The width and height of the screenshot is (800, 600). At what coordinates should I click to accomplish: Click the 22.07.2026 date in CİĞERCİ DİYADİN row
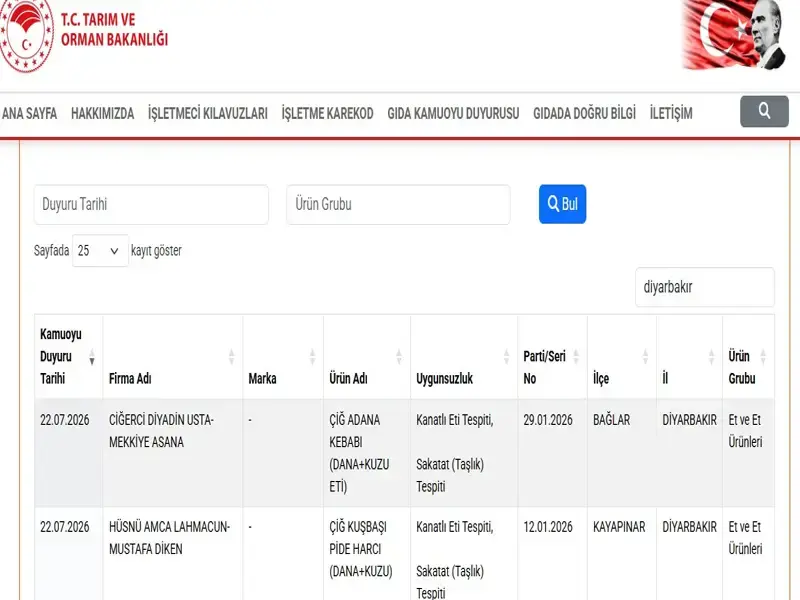[x=65, y=420]
